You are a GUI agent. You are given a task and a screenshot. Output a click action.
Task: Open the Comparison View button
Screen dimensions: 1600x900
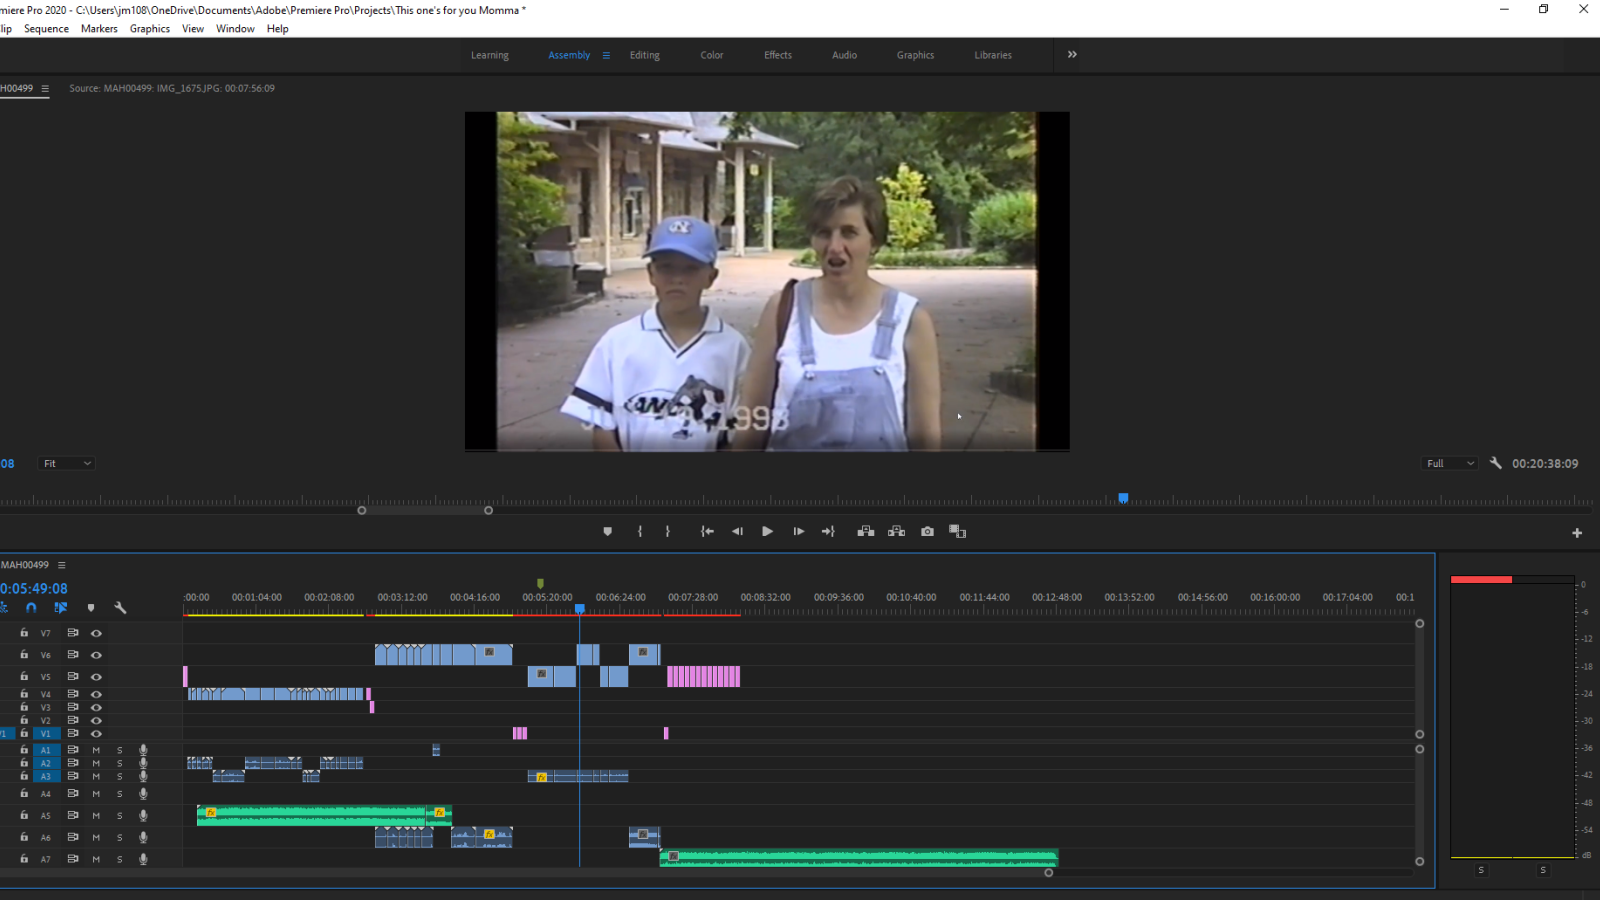click(958, 532)
